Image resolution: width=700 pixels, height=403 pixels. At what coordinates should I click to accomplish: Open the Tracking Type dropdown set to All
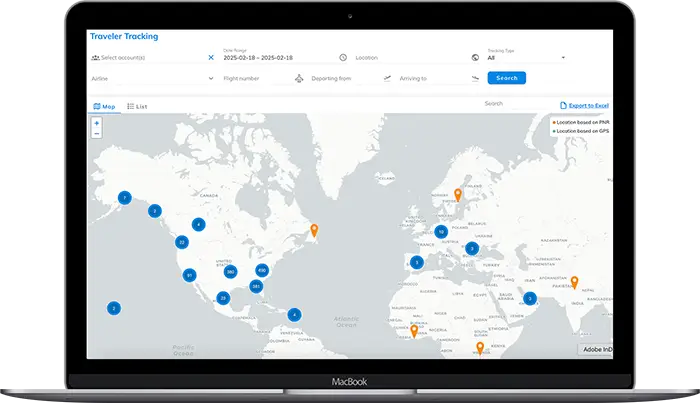point(526,58)
